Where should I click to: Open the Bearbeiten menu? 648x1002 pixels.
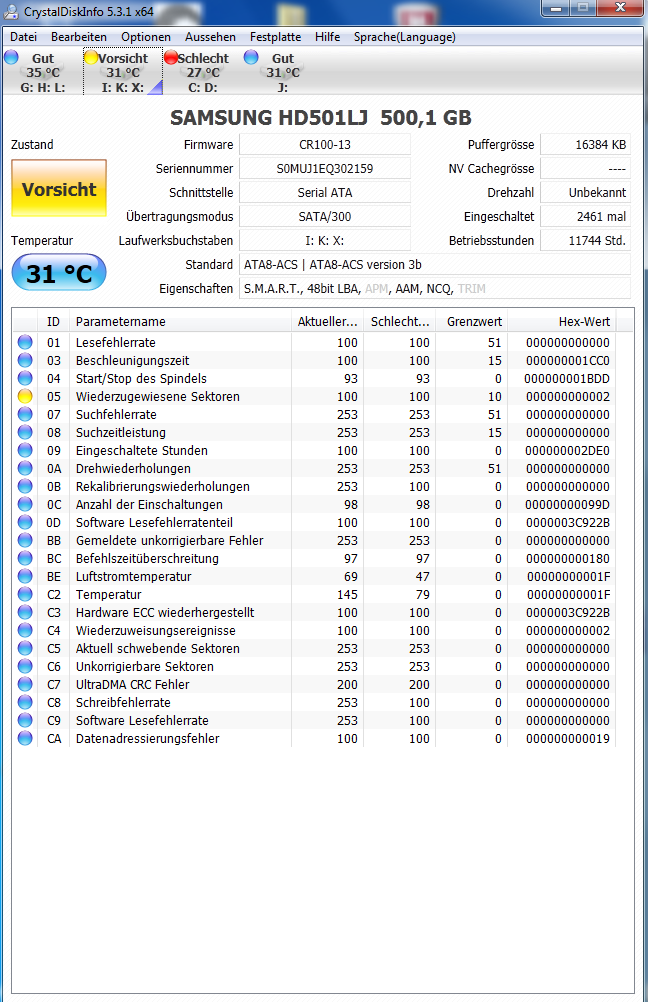(79, 37)
